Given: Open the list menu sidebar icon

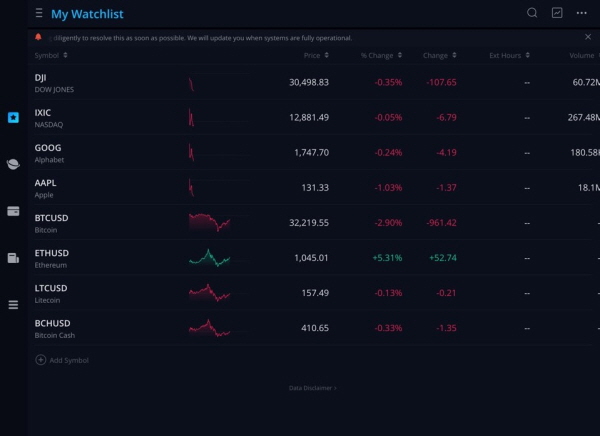Looking at the screenshot, I should pos(13,305).
